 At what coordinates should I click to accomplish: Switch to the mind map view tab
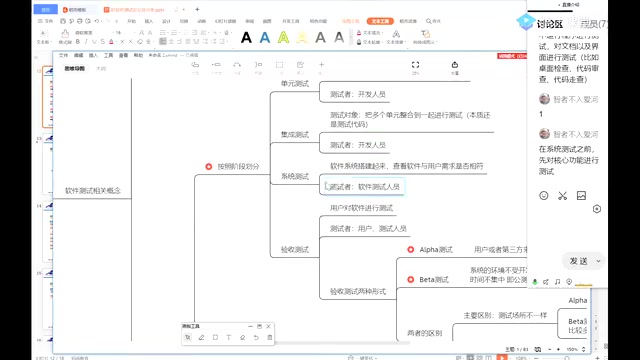(x=74, y=69)
